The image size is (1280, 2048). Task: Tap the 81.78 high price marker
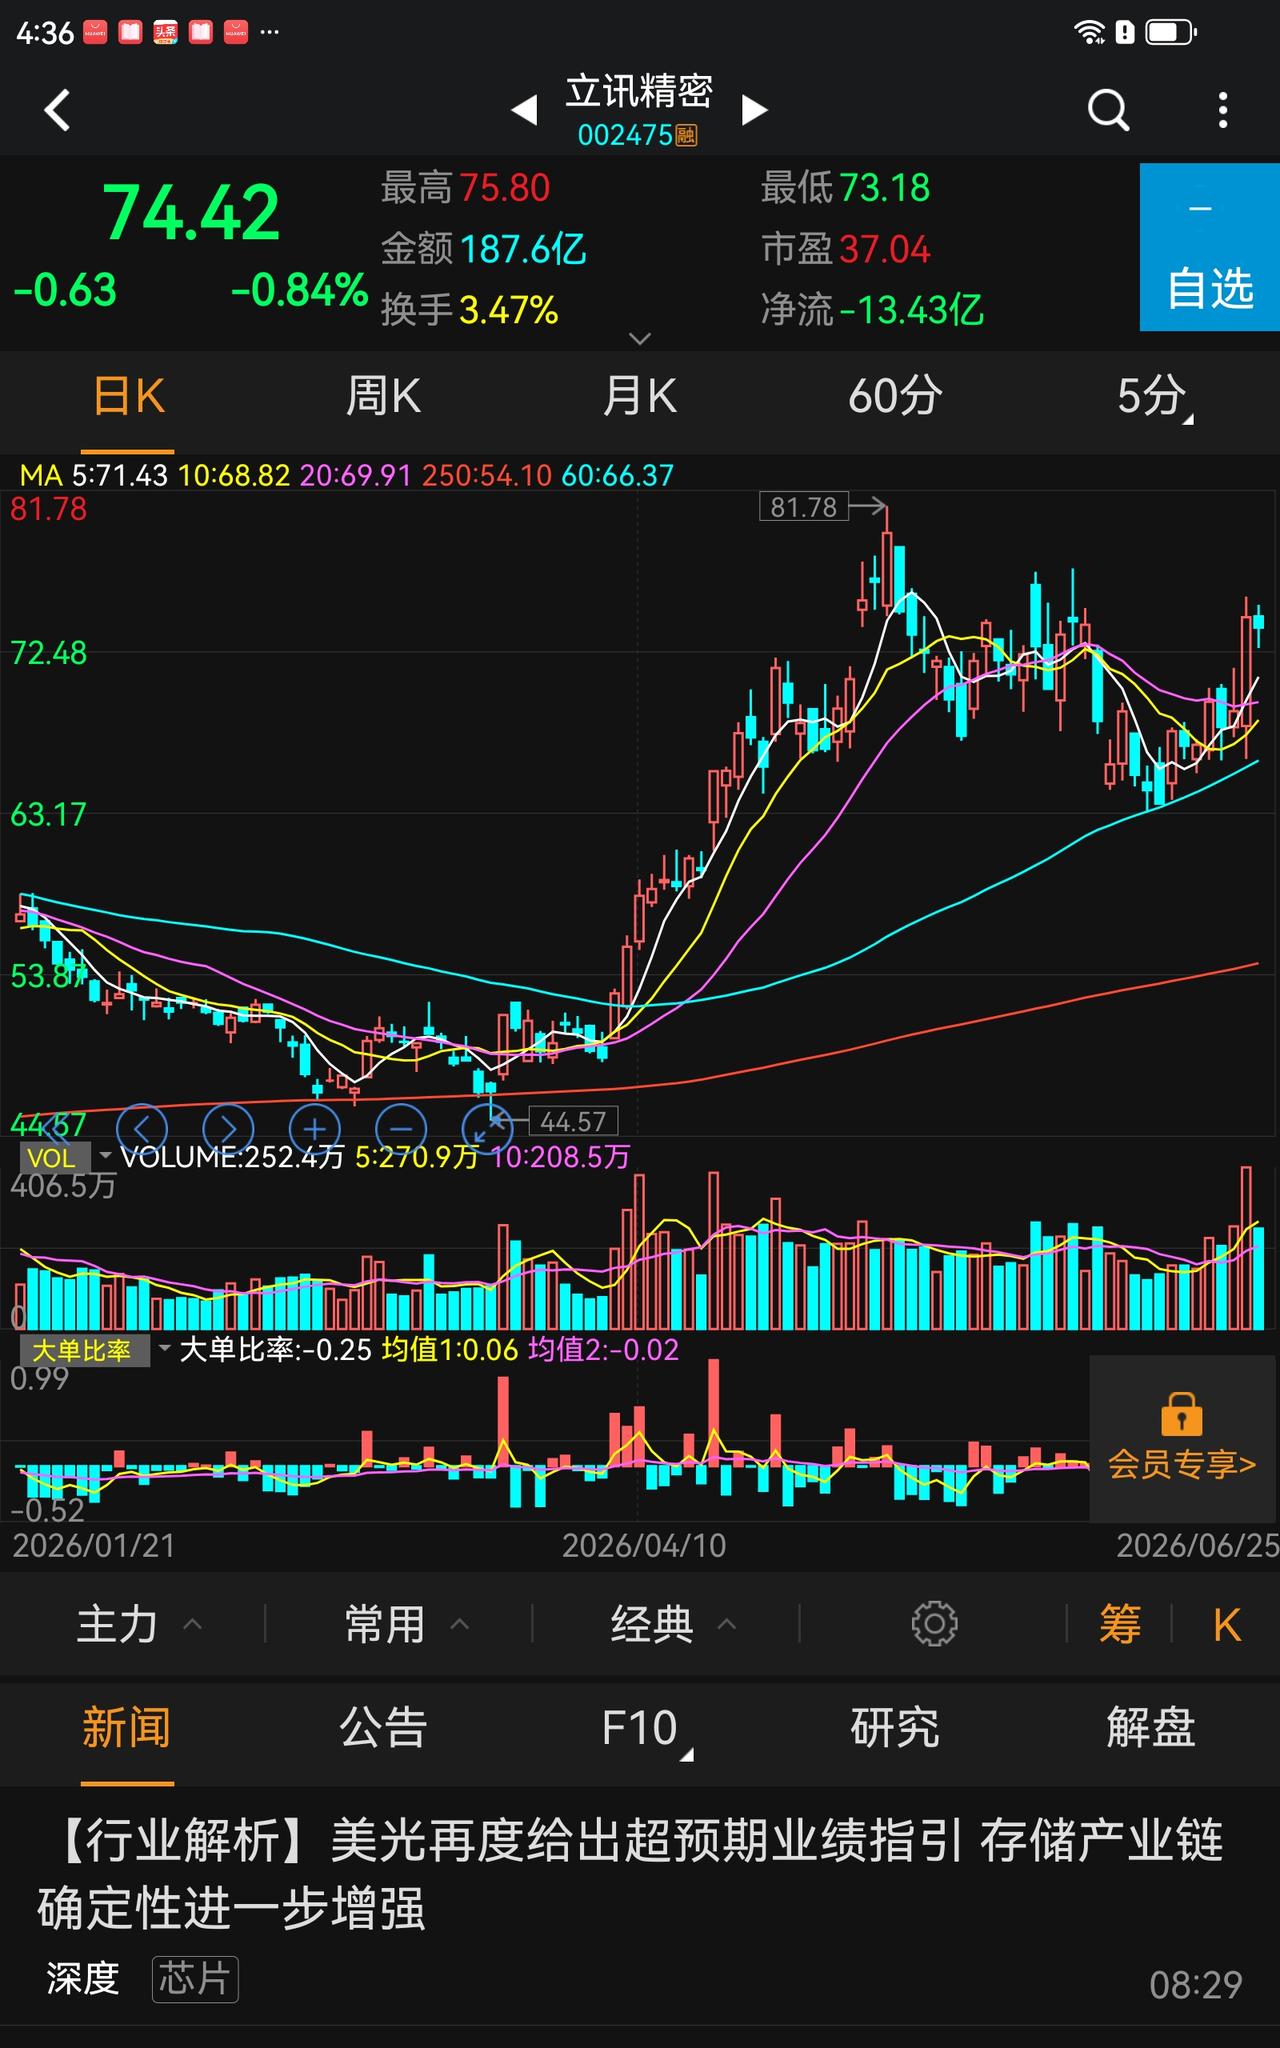coord(804,507)
